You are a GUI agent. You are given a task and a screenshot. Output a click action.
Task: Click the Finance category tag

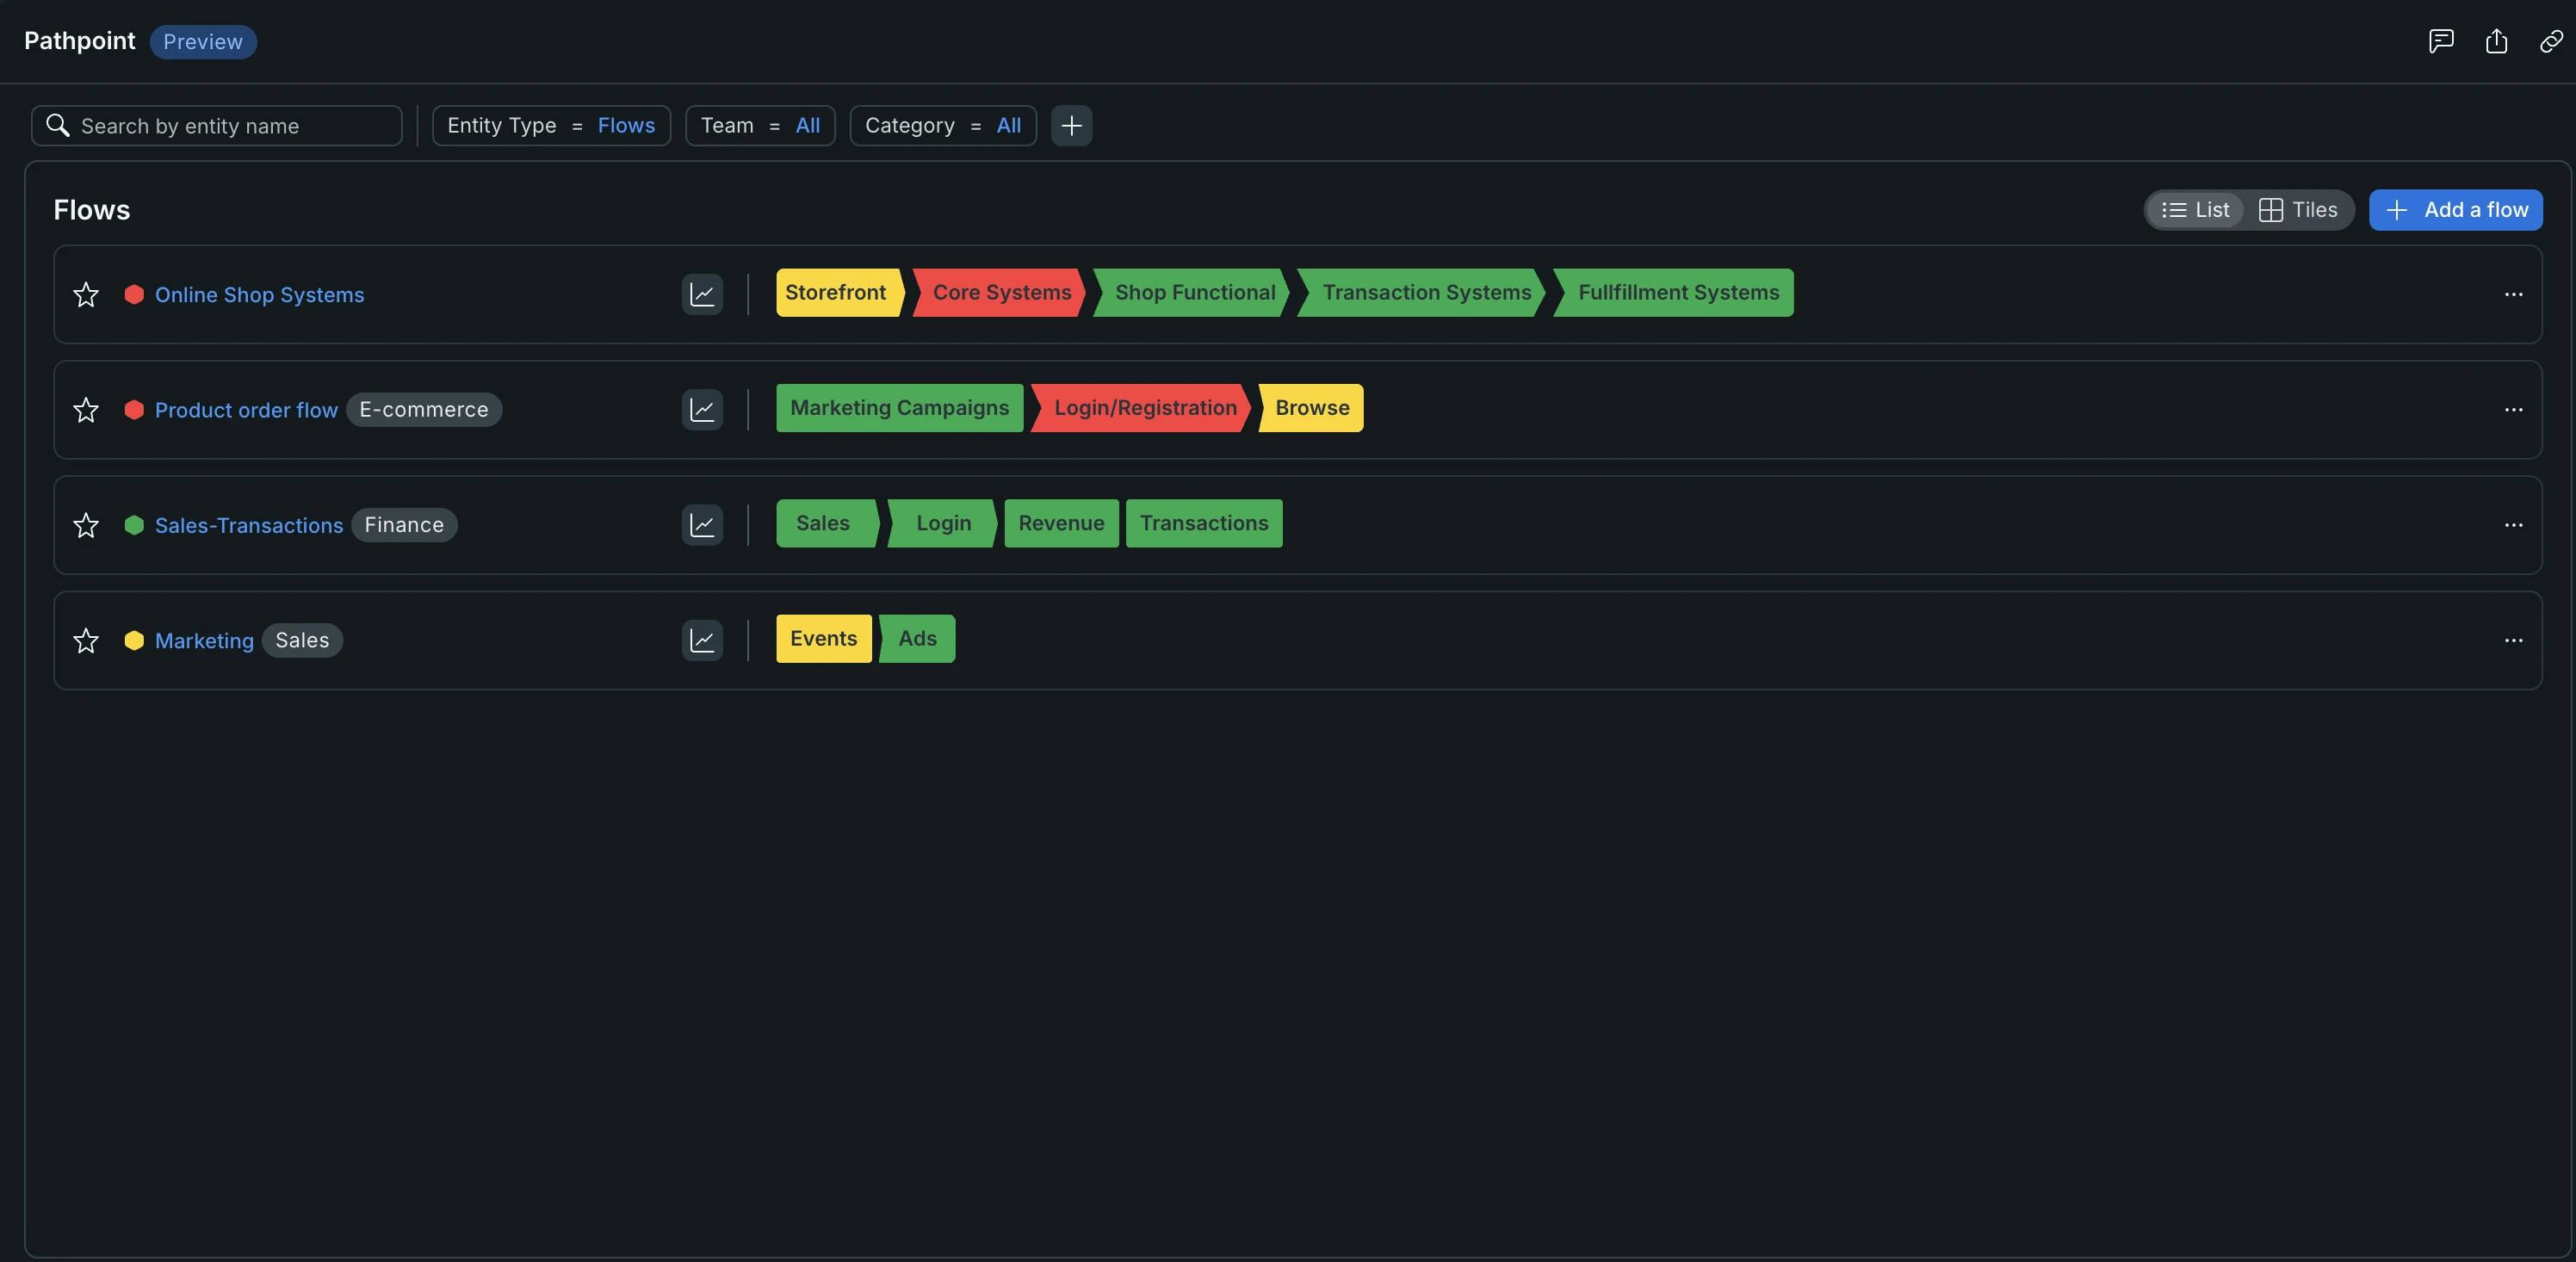click(404, 525)
